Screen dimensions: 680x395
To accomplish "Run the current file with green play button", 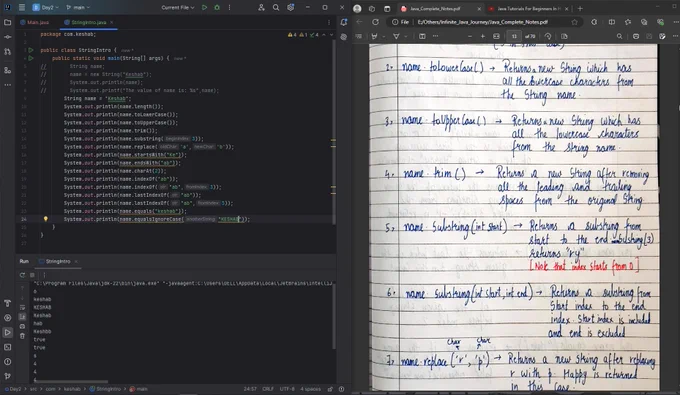I will pyautogui.click(x=204, y=7).
